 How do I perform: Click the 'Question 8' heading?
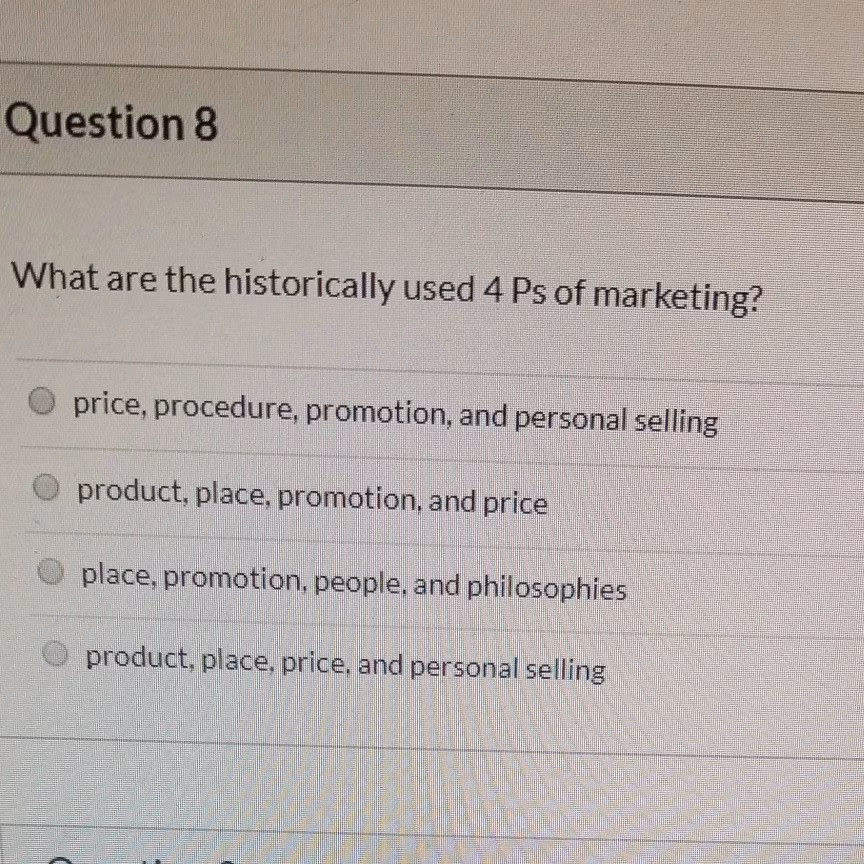click(x=111, y=124)
